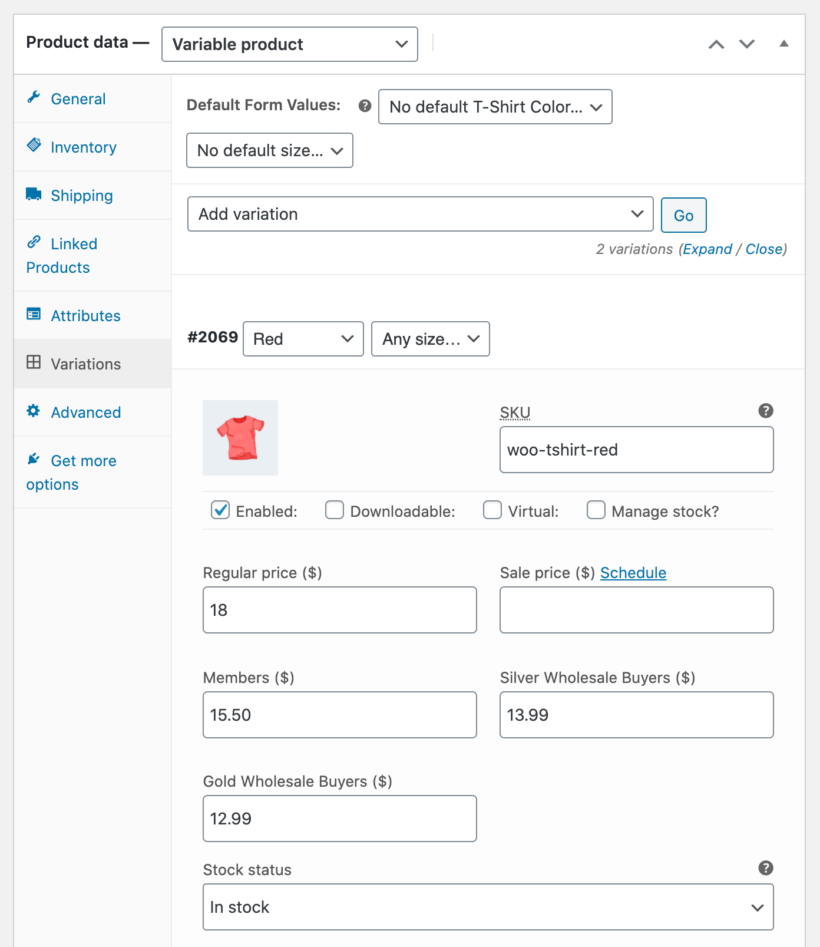The image size is (820, 947).
Task: Open Advanced settings via gear icon
Action: (x=33, y=412)
